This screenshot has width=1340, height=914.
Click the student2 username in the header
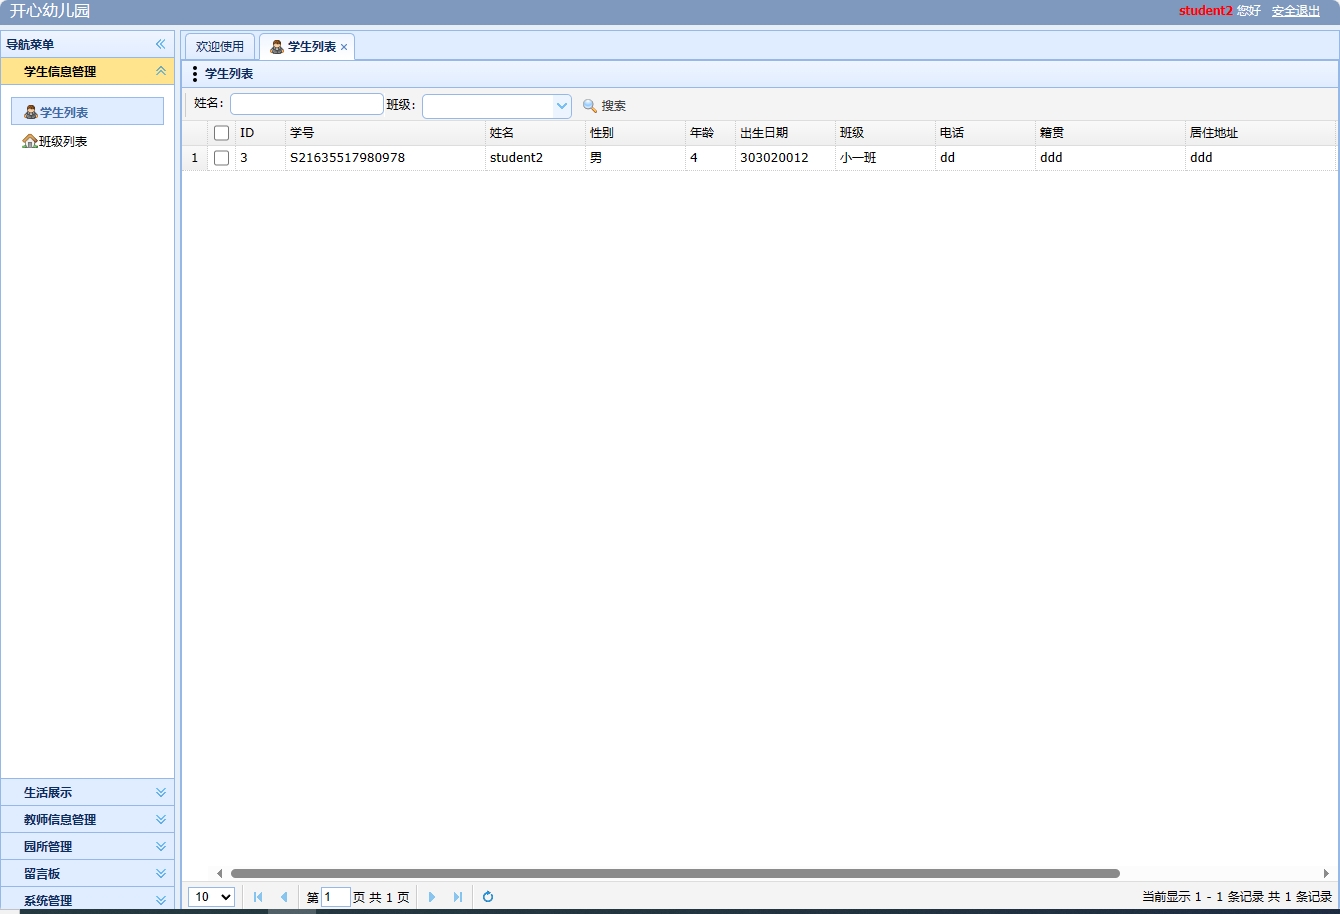1205,11
